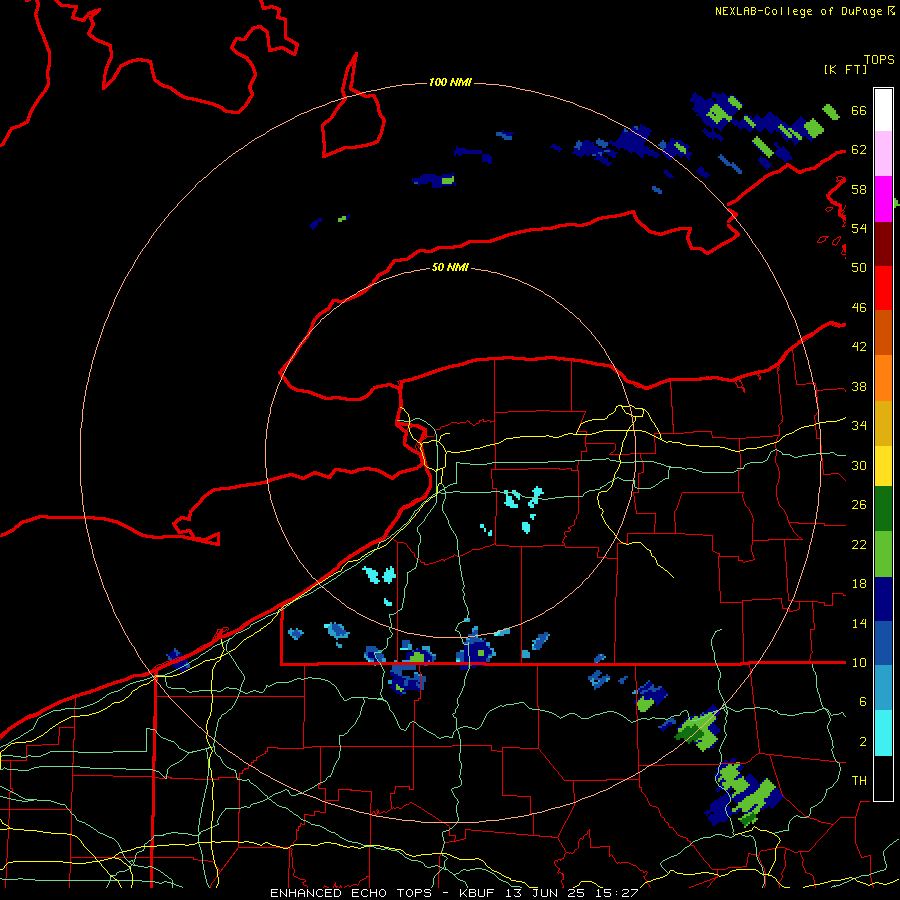The width and height of the screenshot is (900, 900).
Task: Click the 34 legend value
Action: (x=859, y=425)
